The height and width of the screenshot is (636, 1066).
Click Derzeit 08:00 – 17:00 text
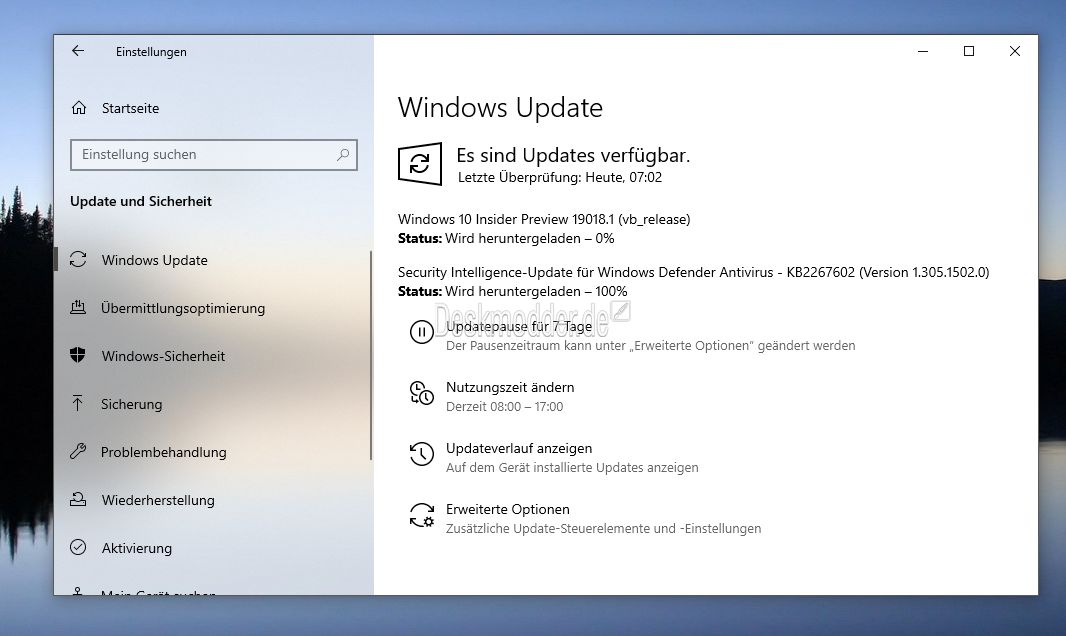click(504, 407)
